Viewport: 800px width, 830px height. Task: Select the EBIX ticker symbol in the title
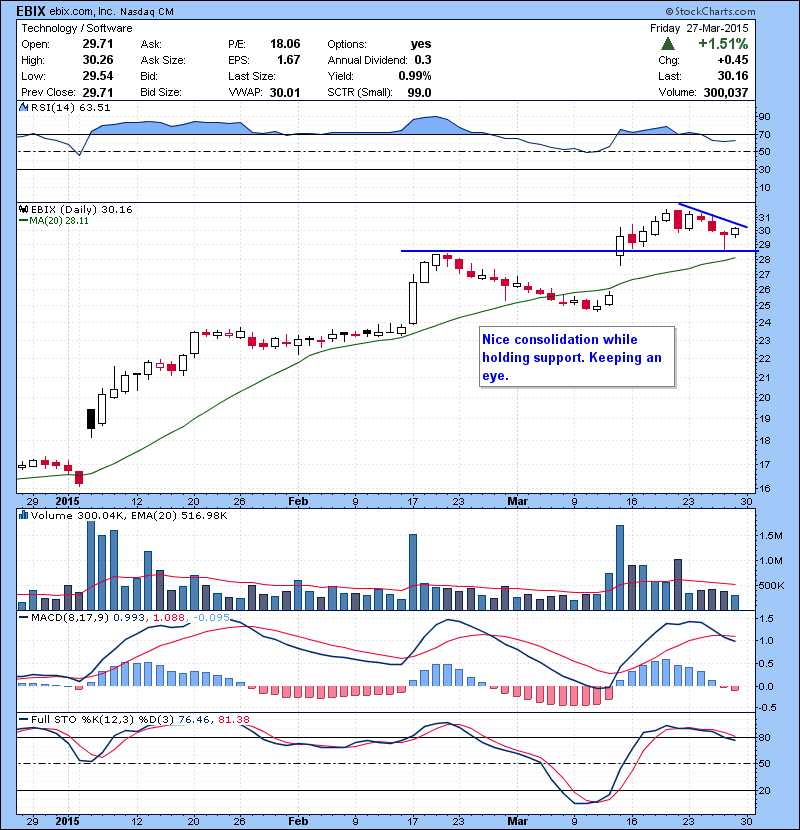(x=31, y=11)
